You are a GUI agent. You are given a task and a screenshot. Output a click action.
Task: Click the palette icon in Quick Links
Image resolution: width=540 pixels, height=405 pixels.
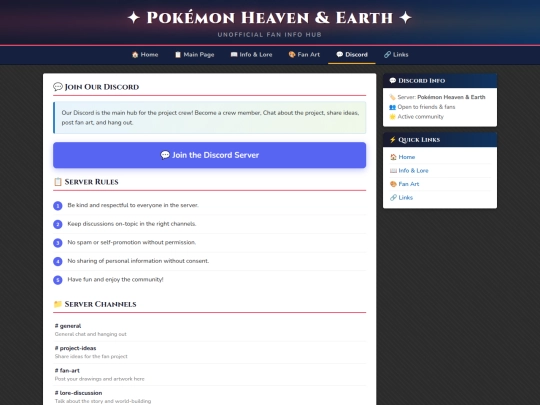coord(393,184)
